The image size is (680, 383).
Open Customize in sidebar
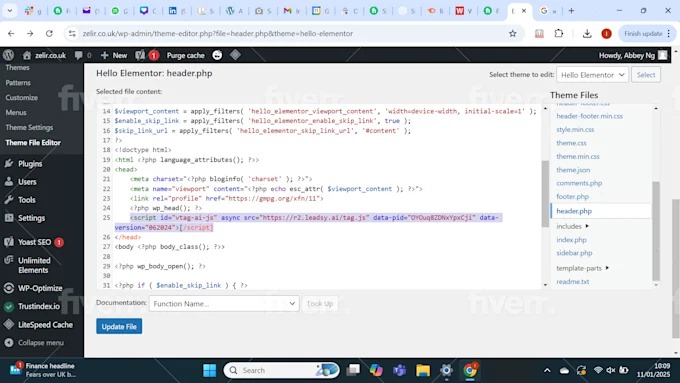[x=21, y=98]
